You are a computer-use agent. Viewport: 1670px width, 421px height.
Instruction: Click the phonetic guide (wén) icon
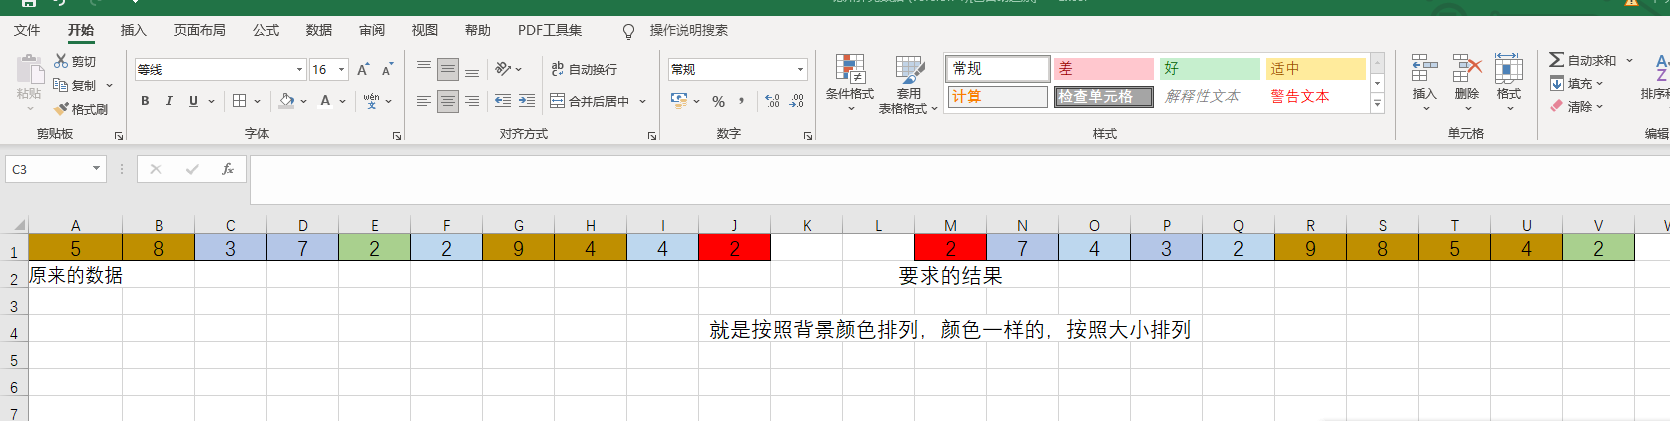[372, 101]
